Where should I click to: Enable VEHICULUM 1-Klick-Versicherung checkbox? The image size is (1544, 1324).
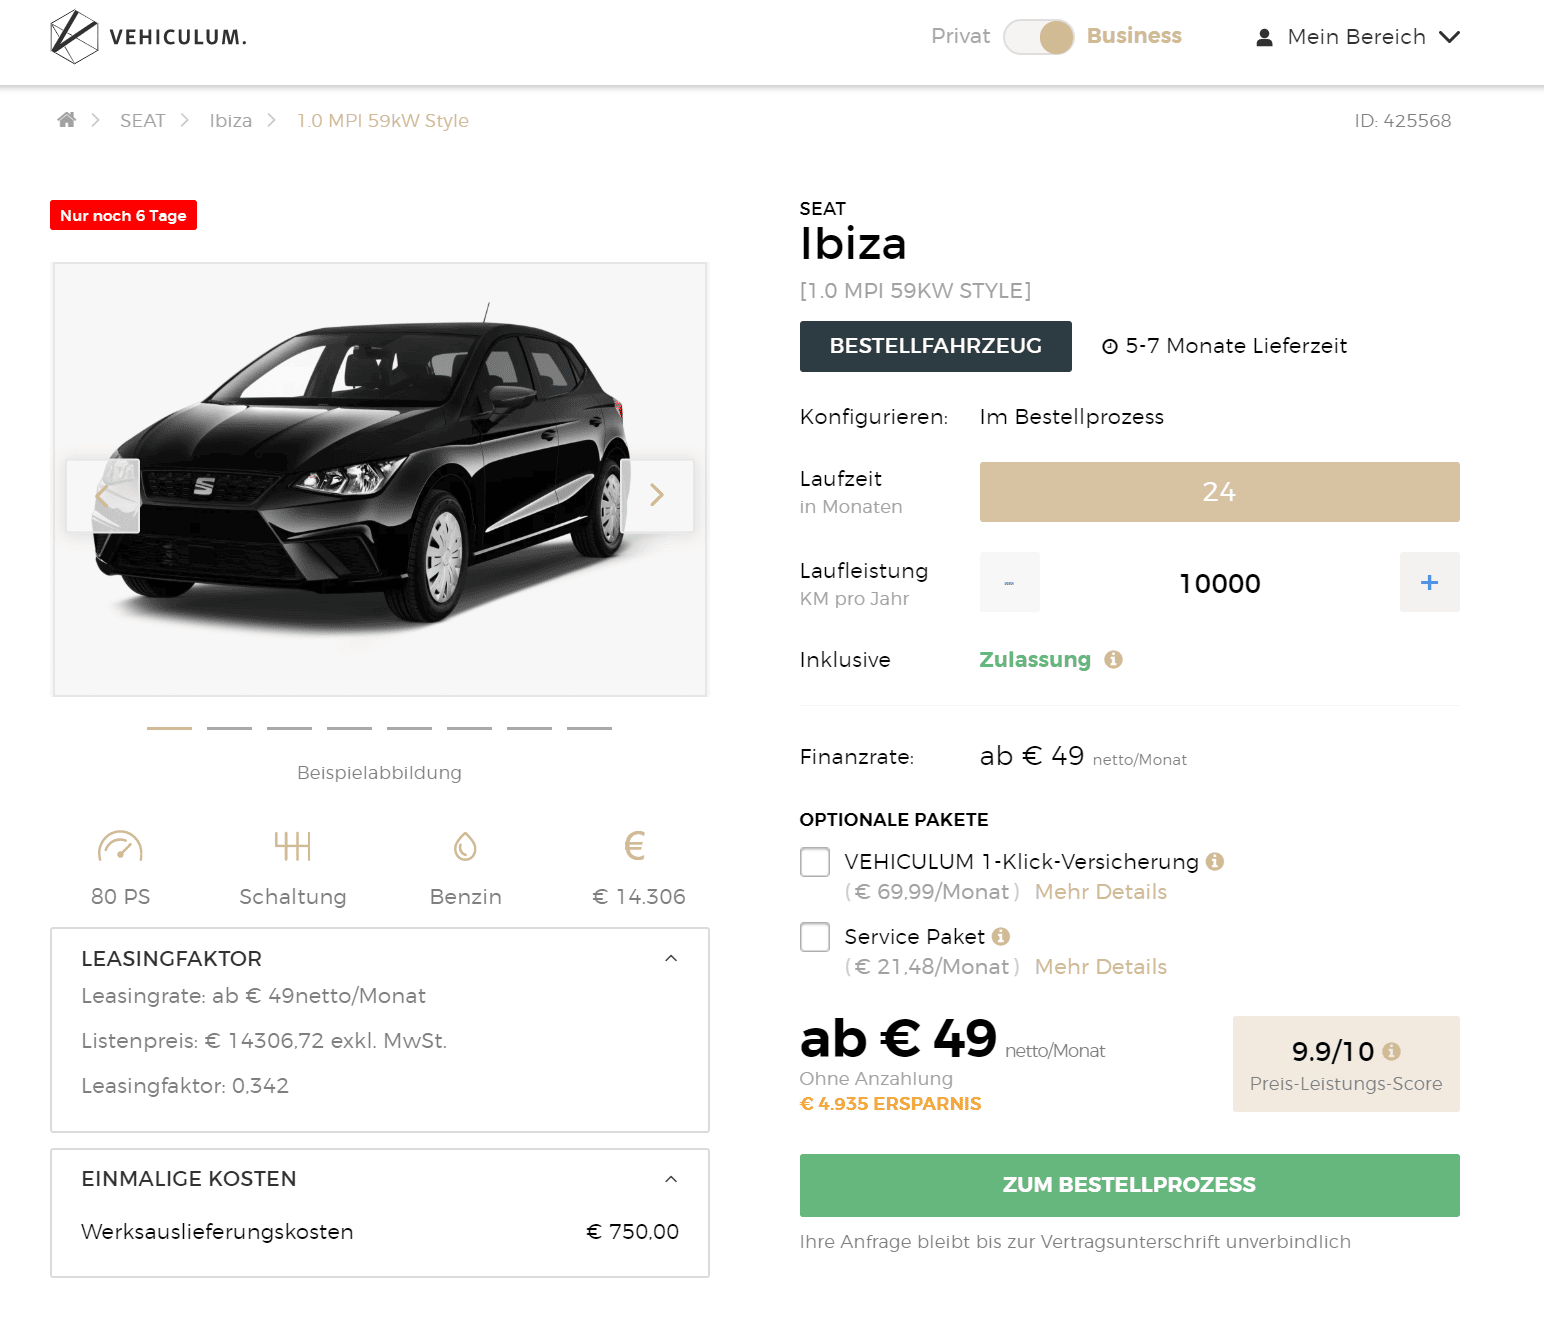click(815, 862)
